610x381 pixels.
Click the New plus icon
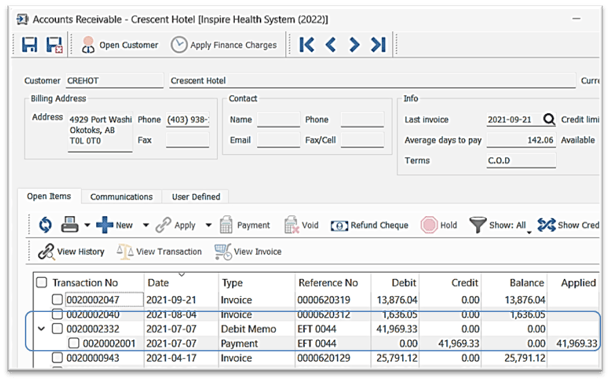point(104,225)
